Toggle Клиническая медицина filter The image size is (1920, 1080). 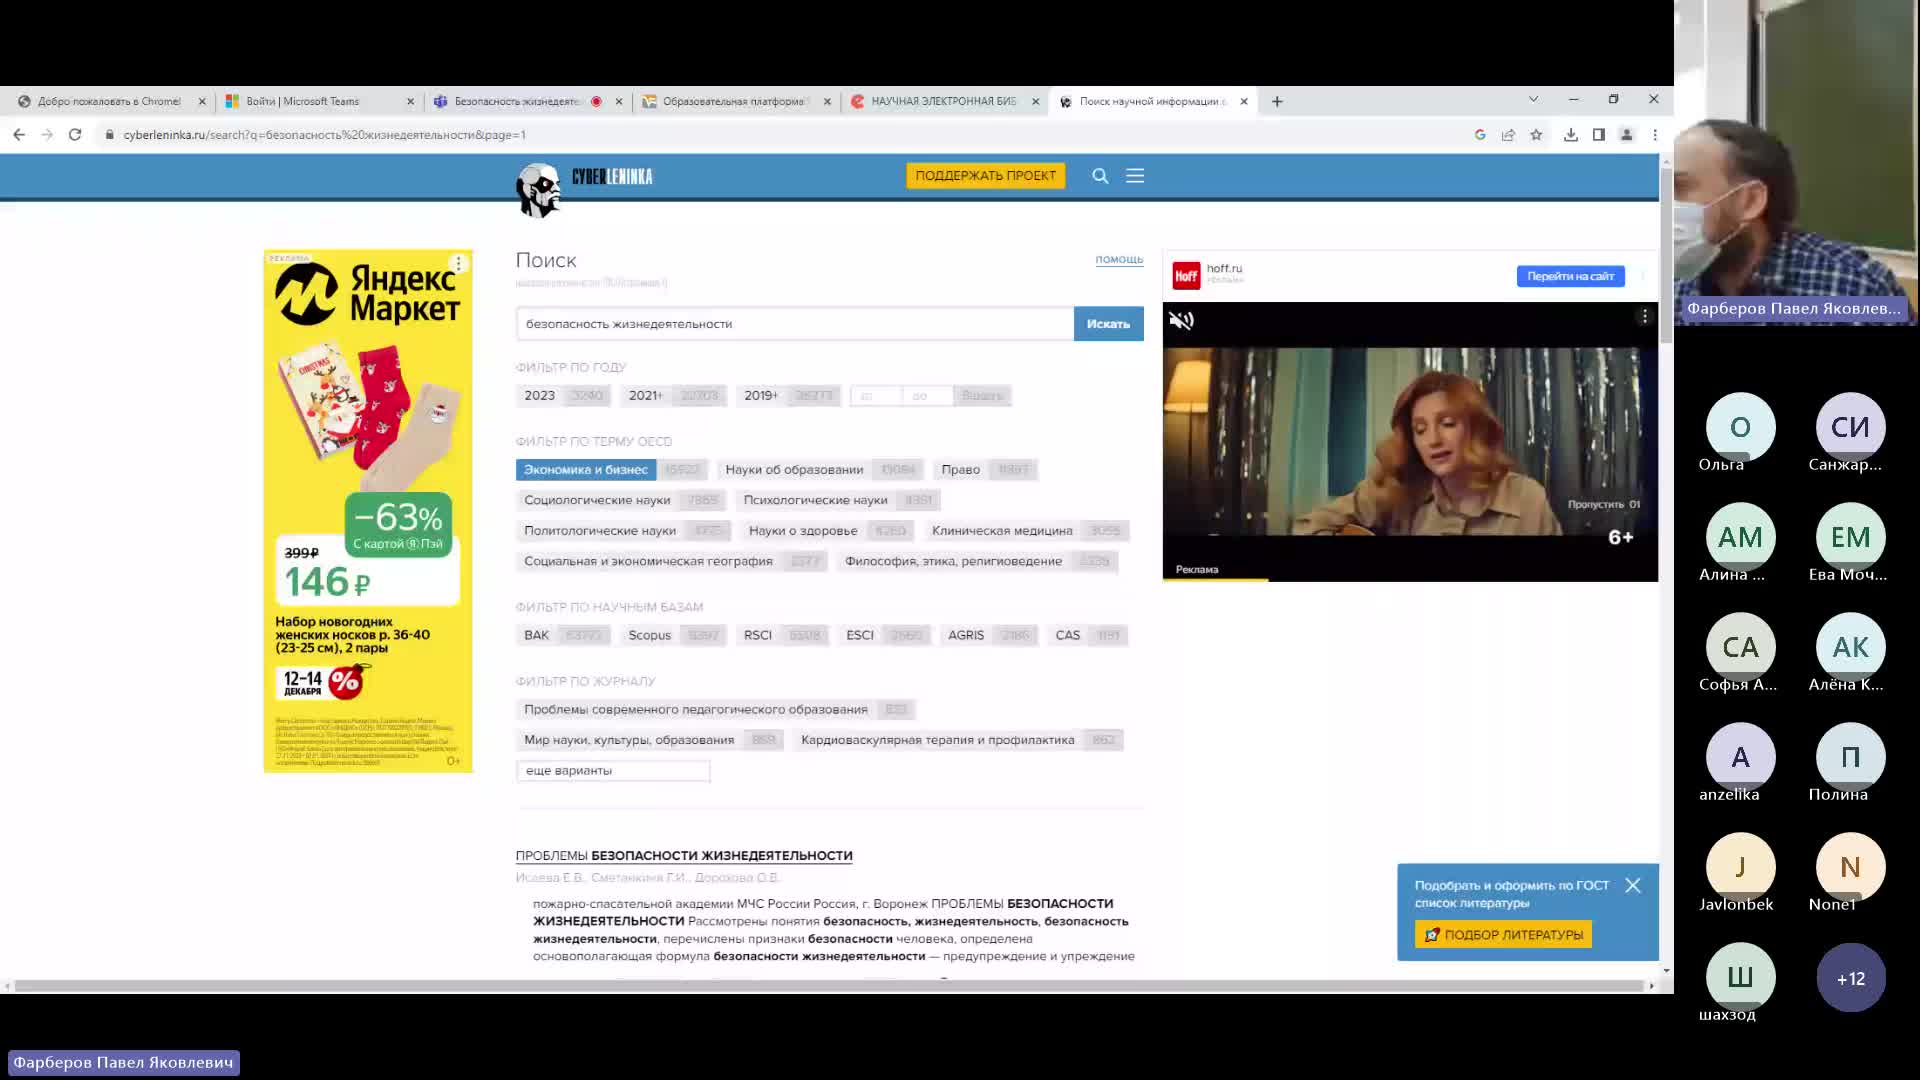(1026, 531)
